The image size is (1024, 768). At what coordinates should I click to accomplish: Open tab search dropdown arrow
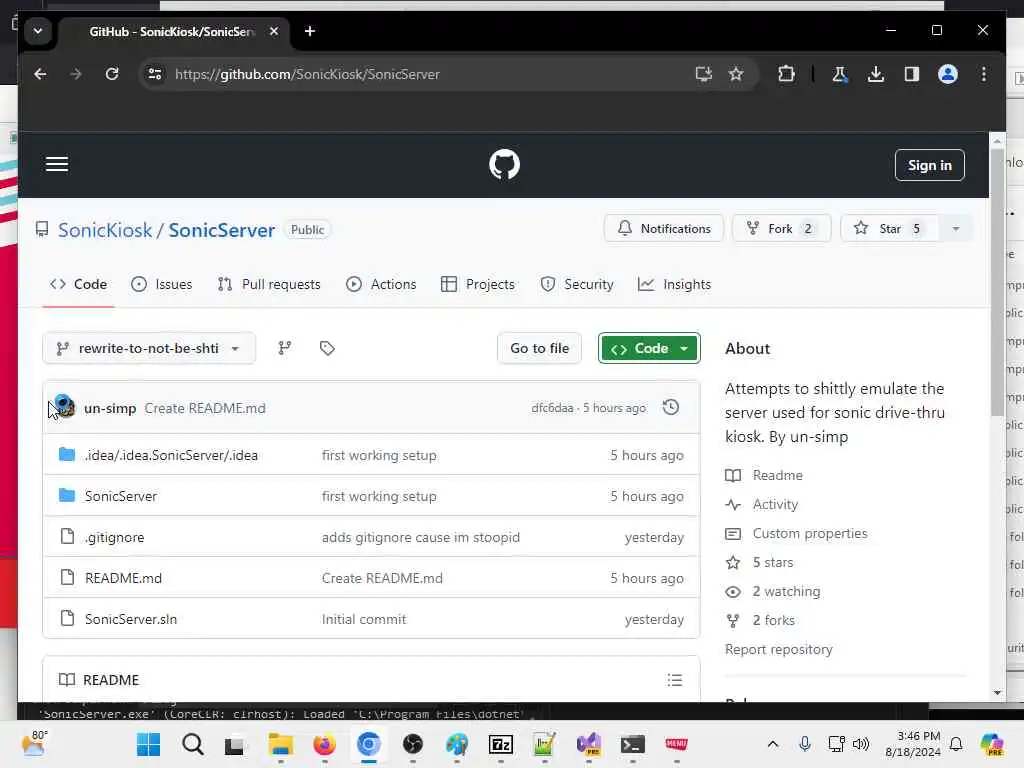[38, 31]
